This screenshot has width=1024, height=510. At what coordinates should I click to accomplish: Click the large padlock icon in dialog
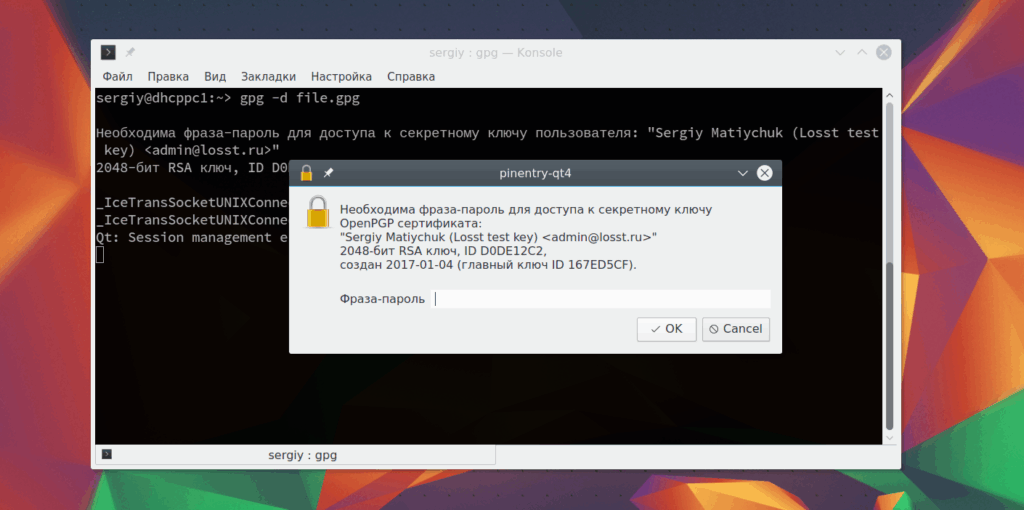click(x=318, y=212)
